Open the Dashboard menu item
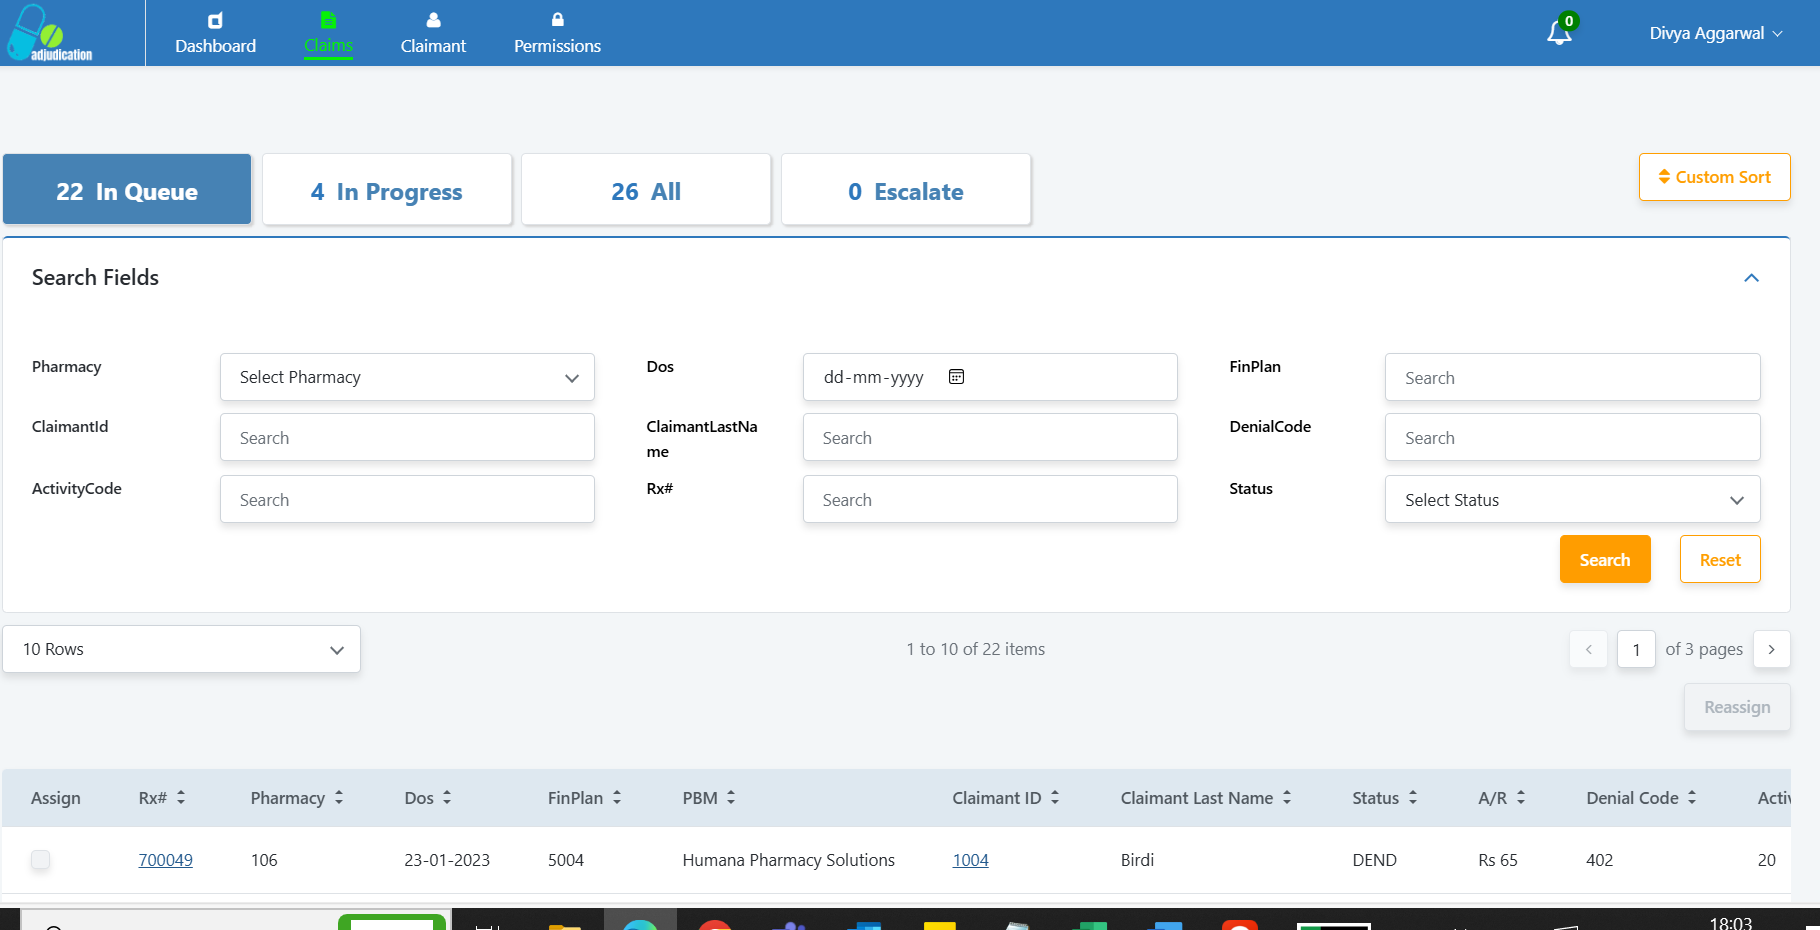Screen dimensions: 1820x930 point(215,34)
